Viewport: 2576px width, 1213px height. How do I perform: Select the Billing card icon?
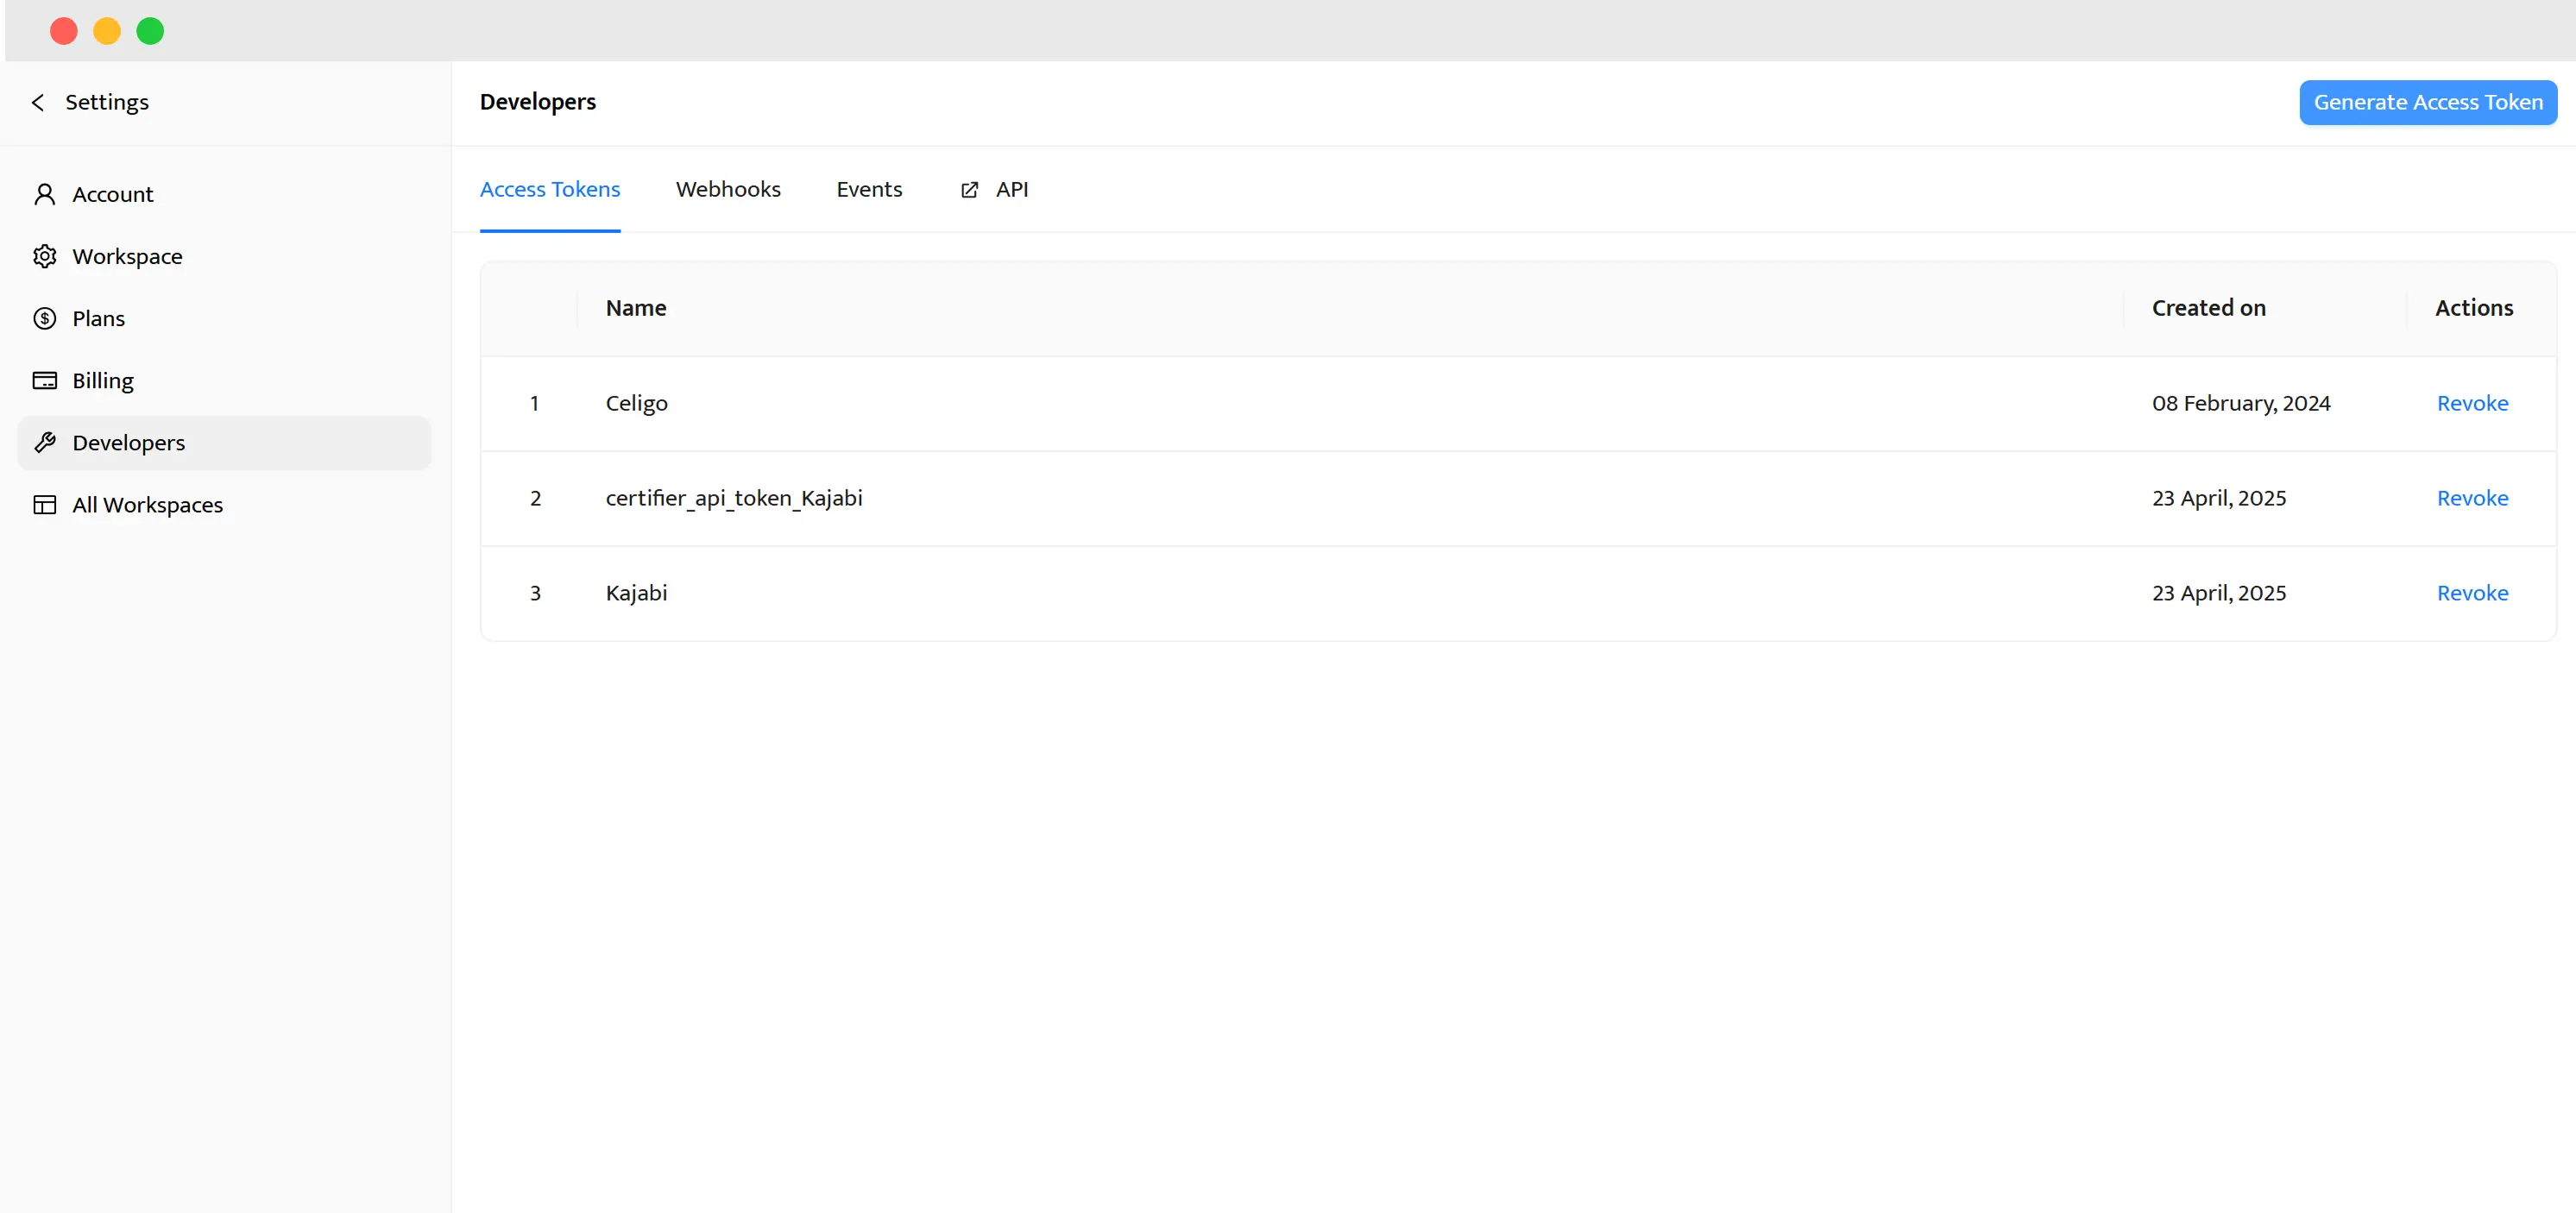pos(45,380)
